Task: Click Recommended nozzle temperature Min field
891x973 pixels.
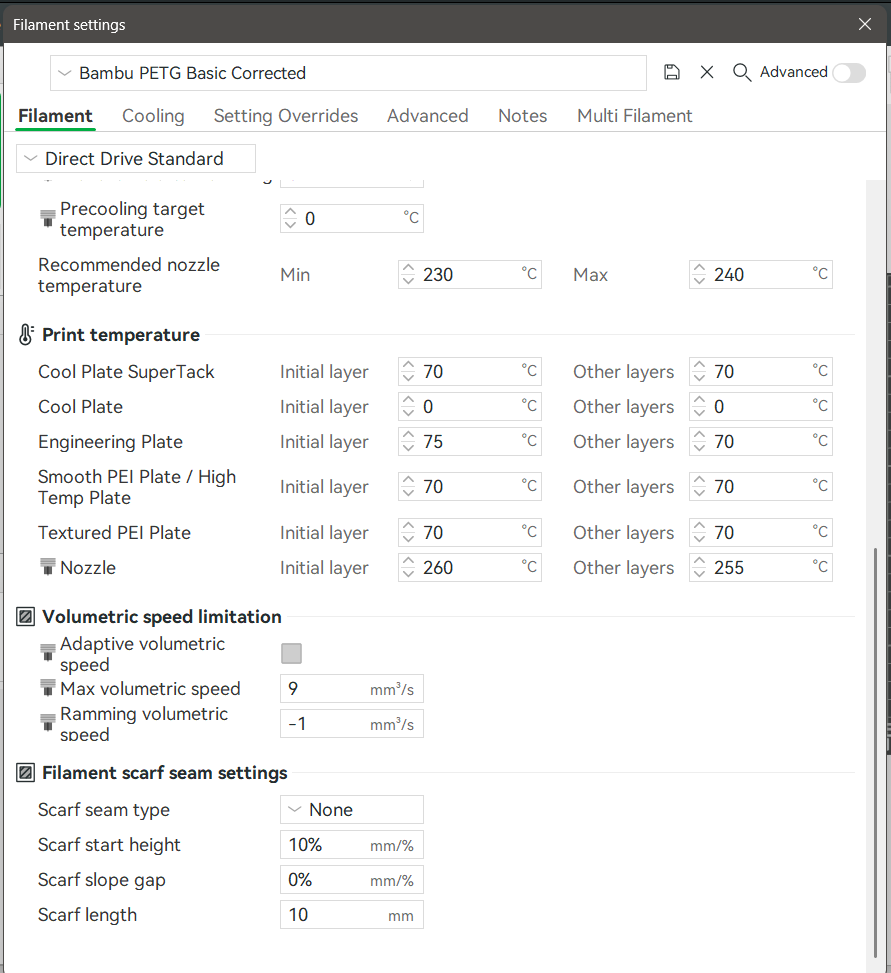Action: [470, 274]
